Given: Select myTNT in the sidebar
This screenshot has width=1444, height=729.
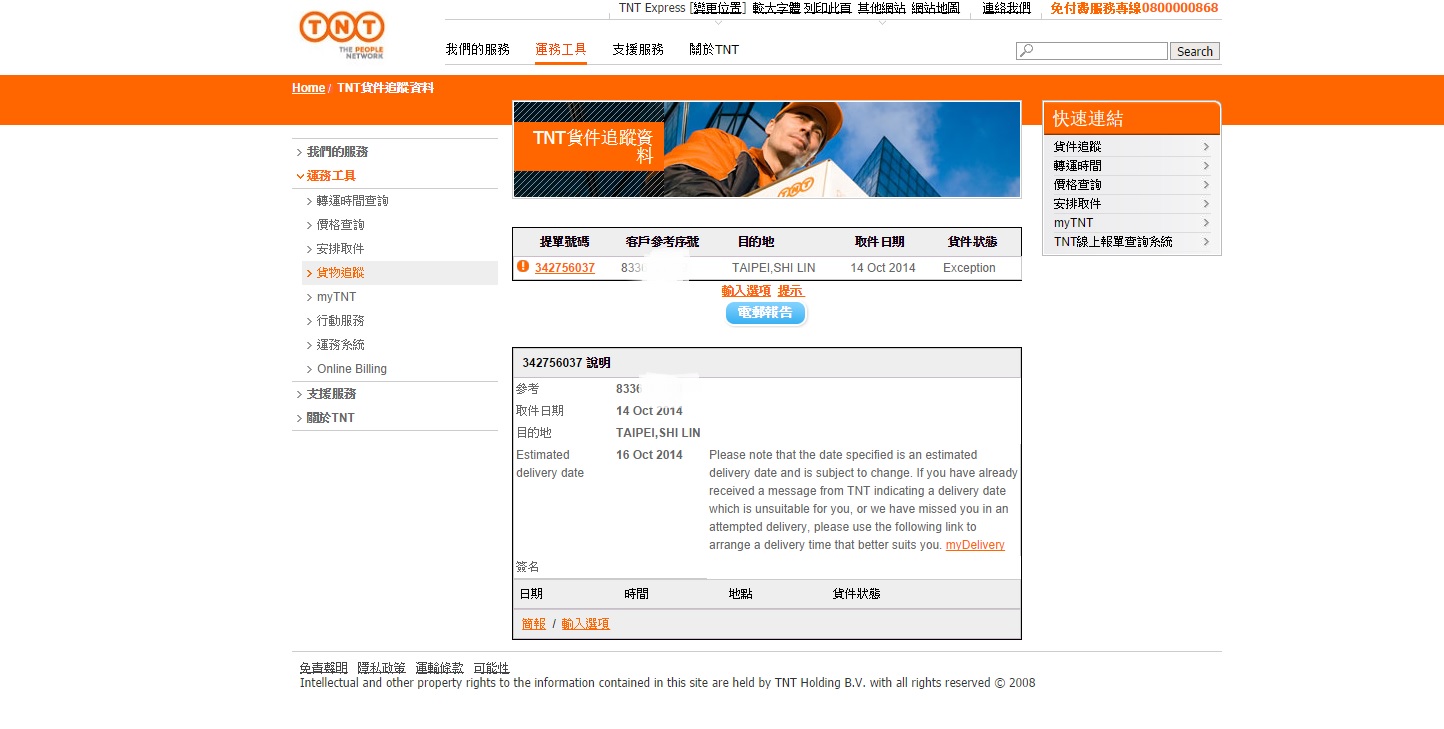Looking at the screenshot, I should (336, 297).
